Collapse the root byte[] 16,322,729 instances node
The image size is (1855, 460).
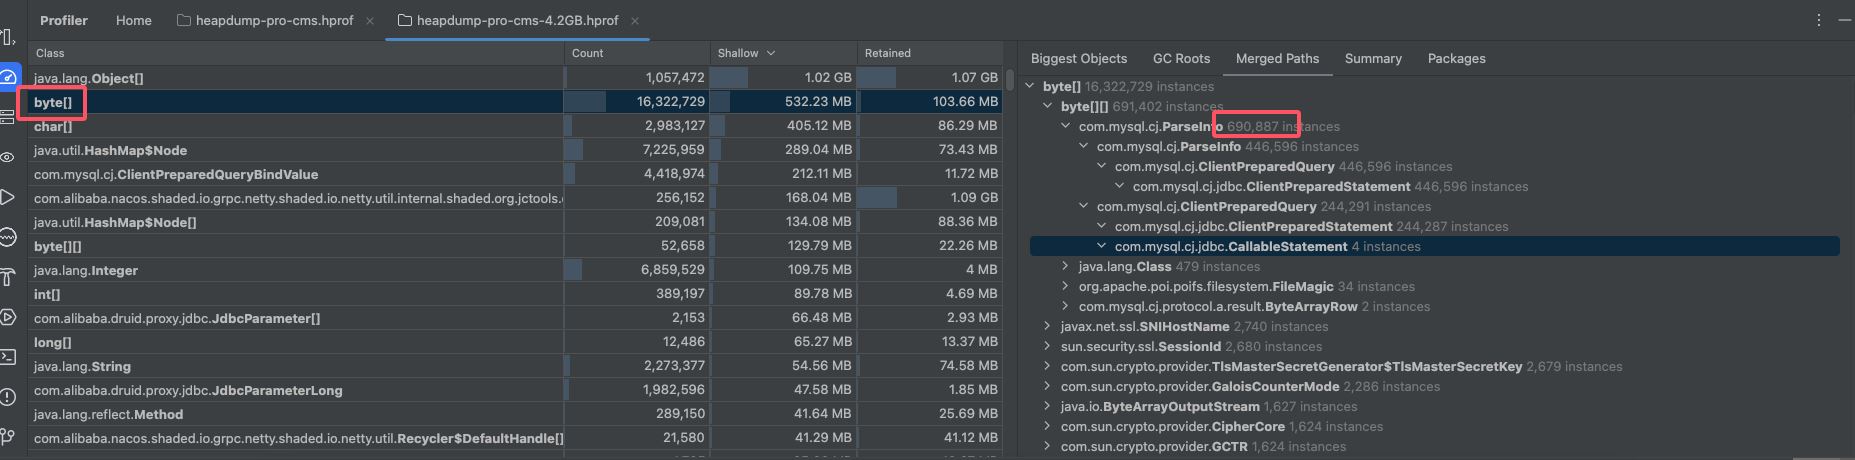click(x=1030, y=87)
